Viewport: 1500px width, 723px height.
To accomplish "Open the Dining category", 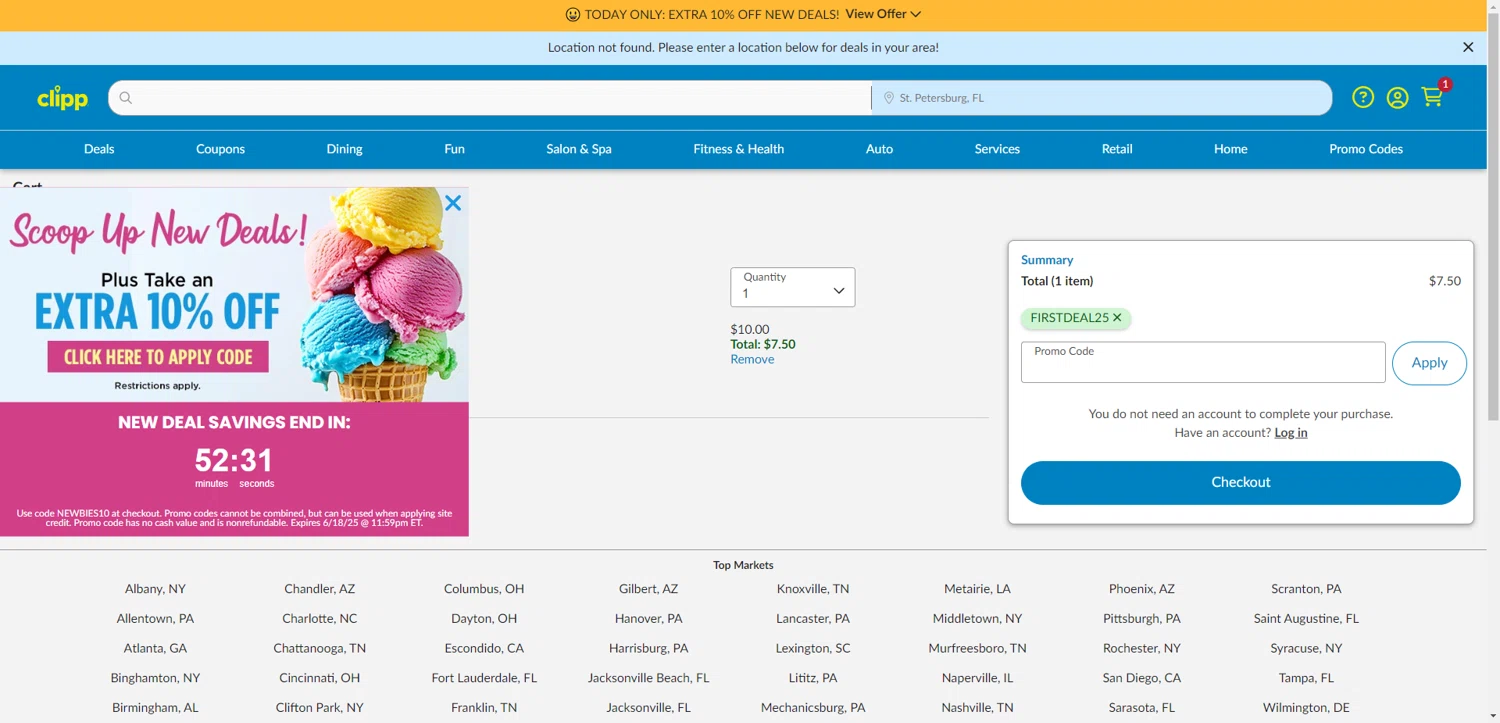I will [344, 149].
